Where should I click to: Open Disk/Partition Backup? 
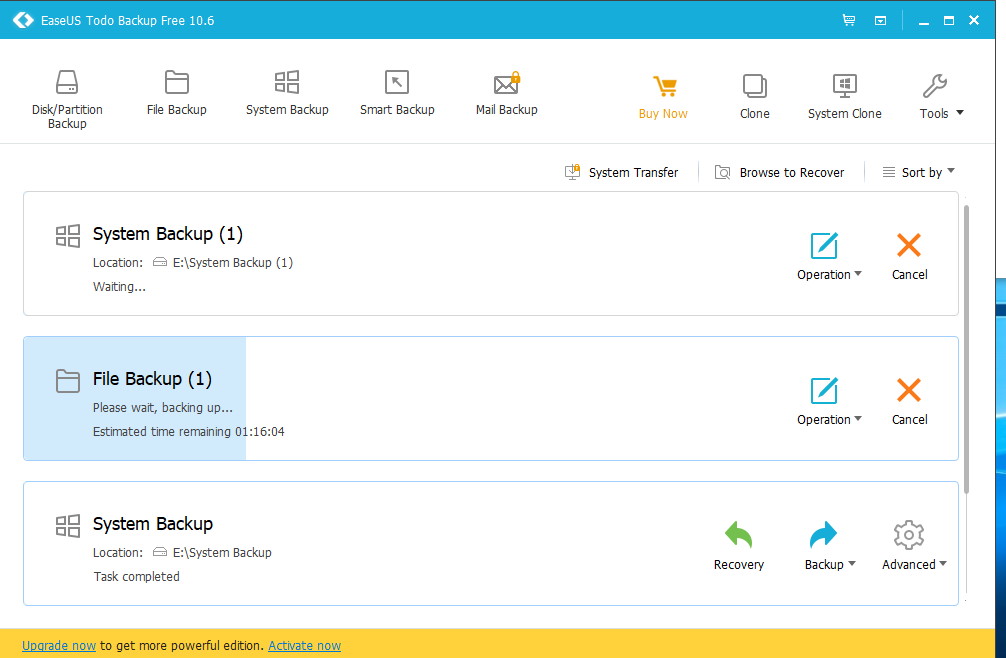(67, 99)
